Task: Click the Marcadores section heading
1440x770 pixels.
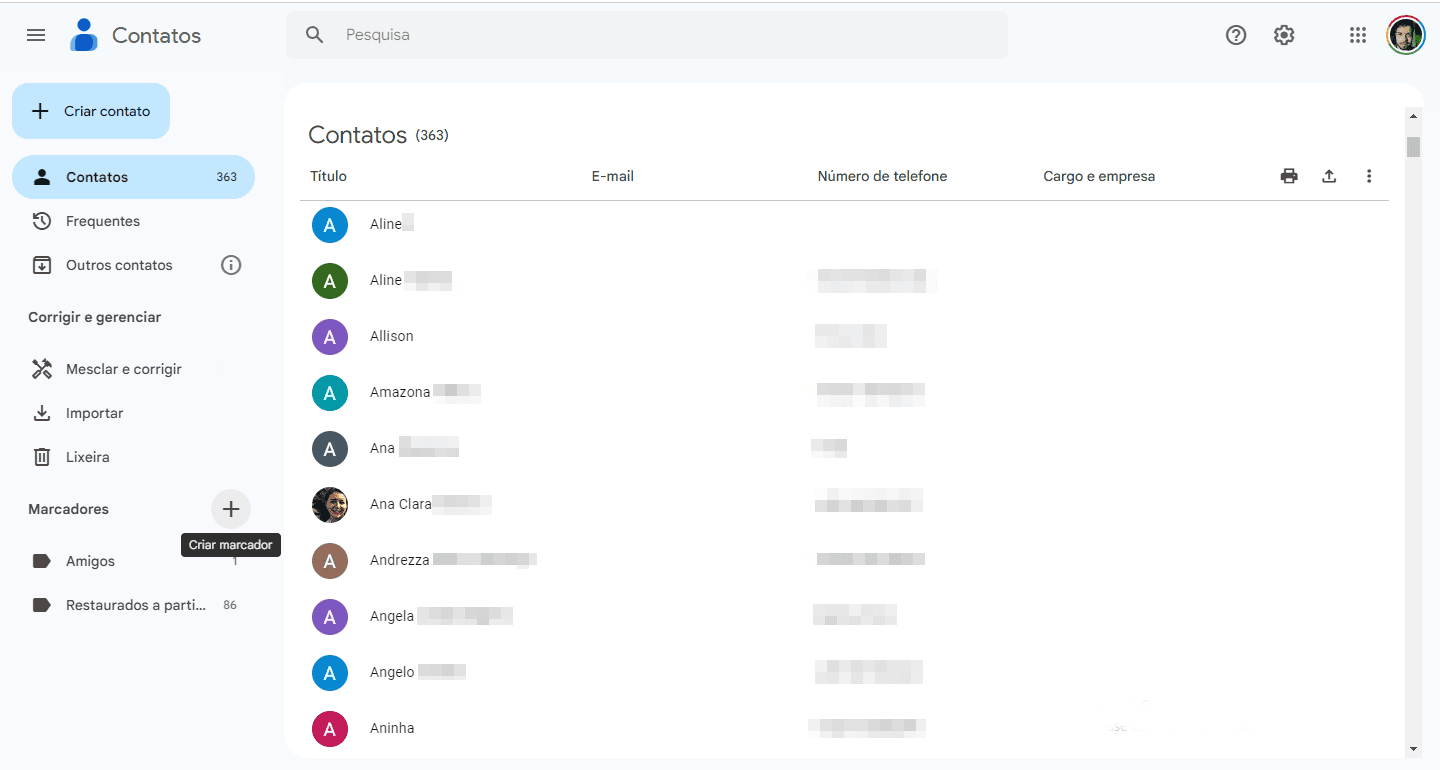Action: pos(68,509)
